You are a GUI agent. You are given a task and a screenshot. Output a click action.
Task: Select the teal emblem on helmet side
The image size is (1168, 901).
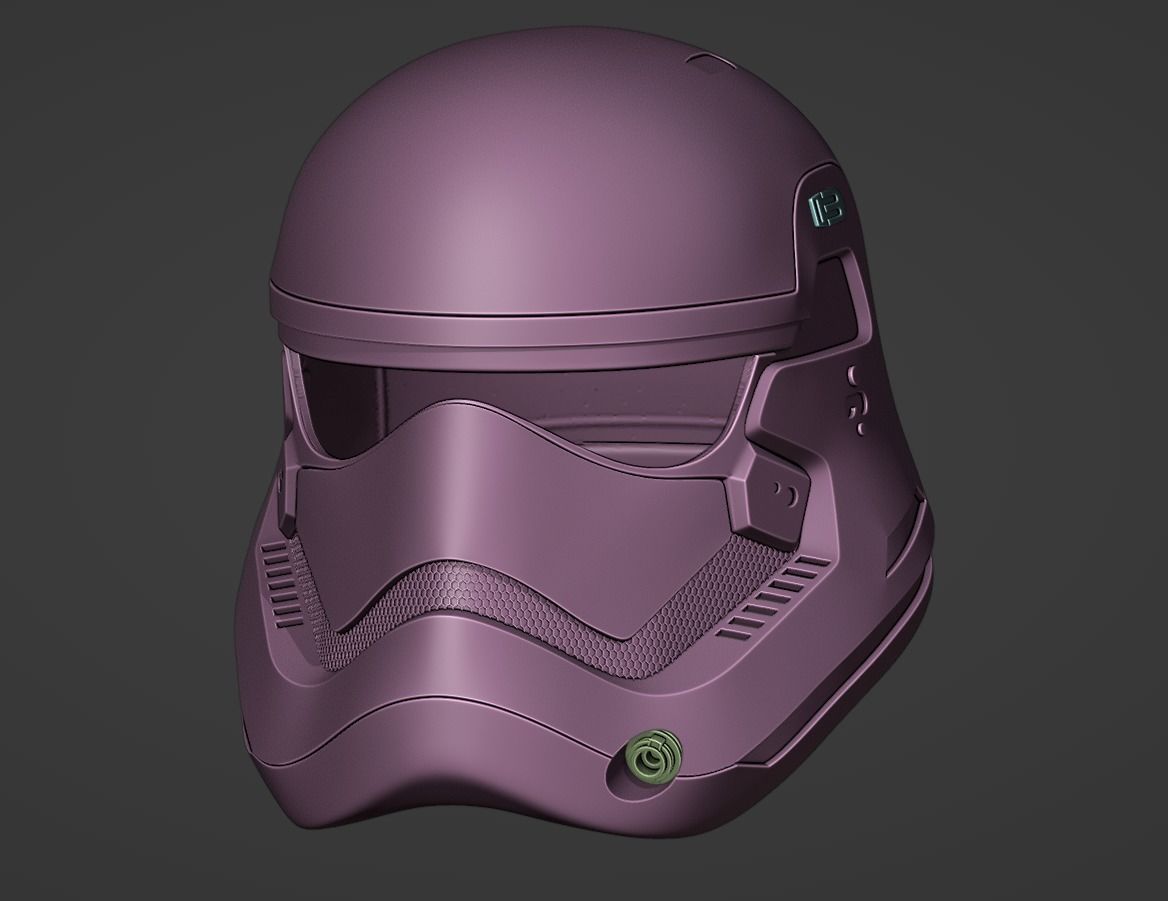point(827,208)
